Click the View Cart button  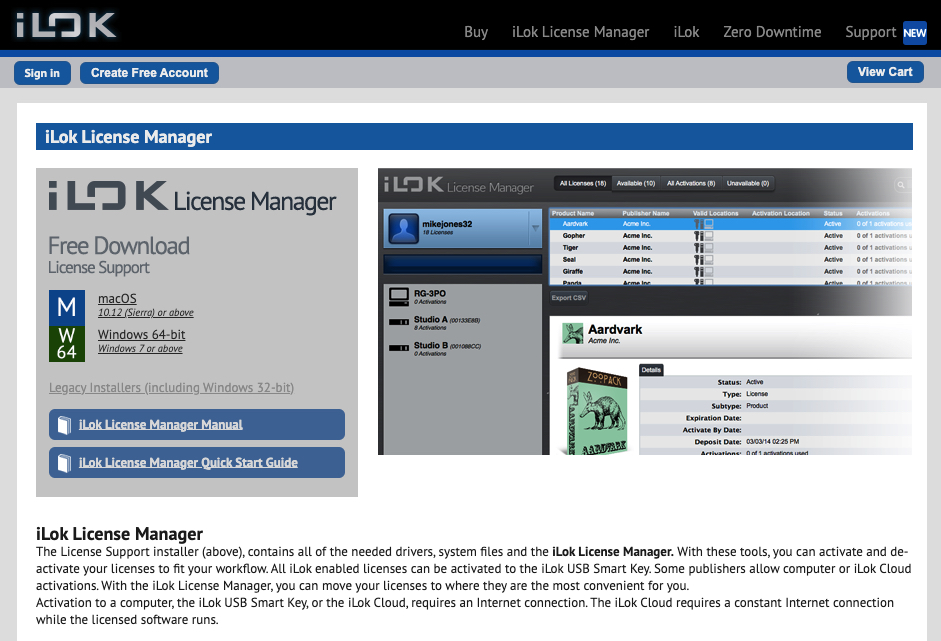pyautogui.click(x=885, y=72)
